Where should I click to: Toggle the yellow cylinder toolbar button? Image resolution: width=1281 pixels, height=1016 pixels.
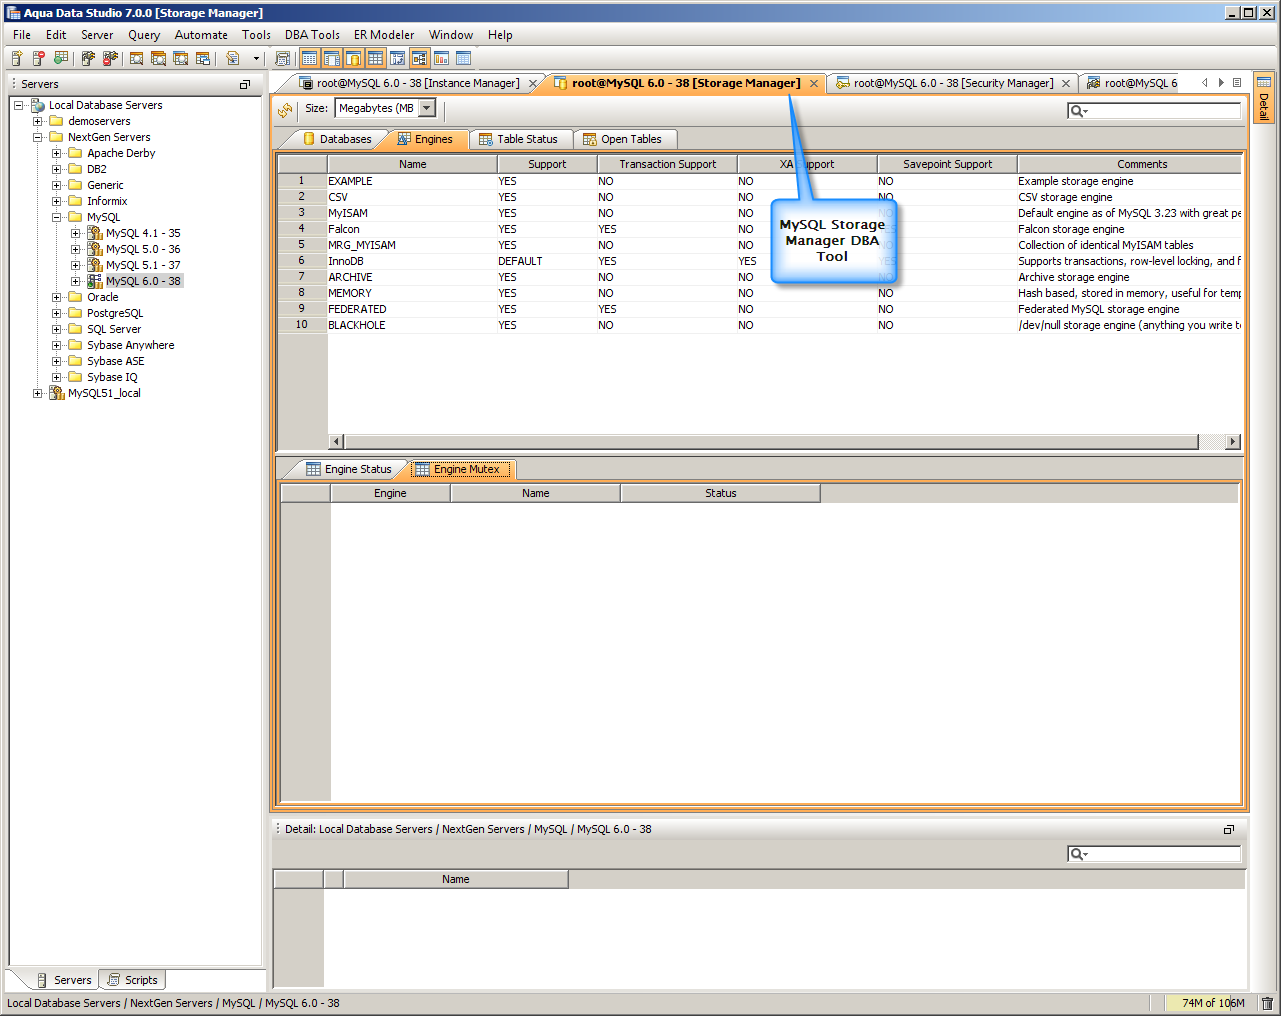[x=353, y=59]
